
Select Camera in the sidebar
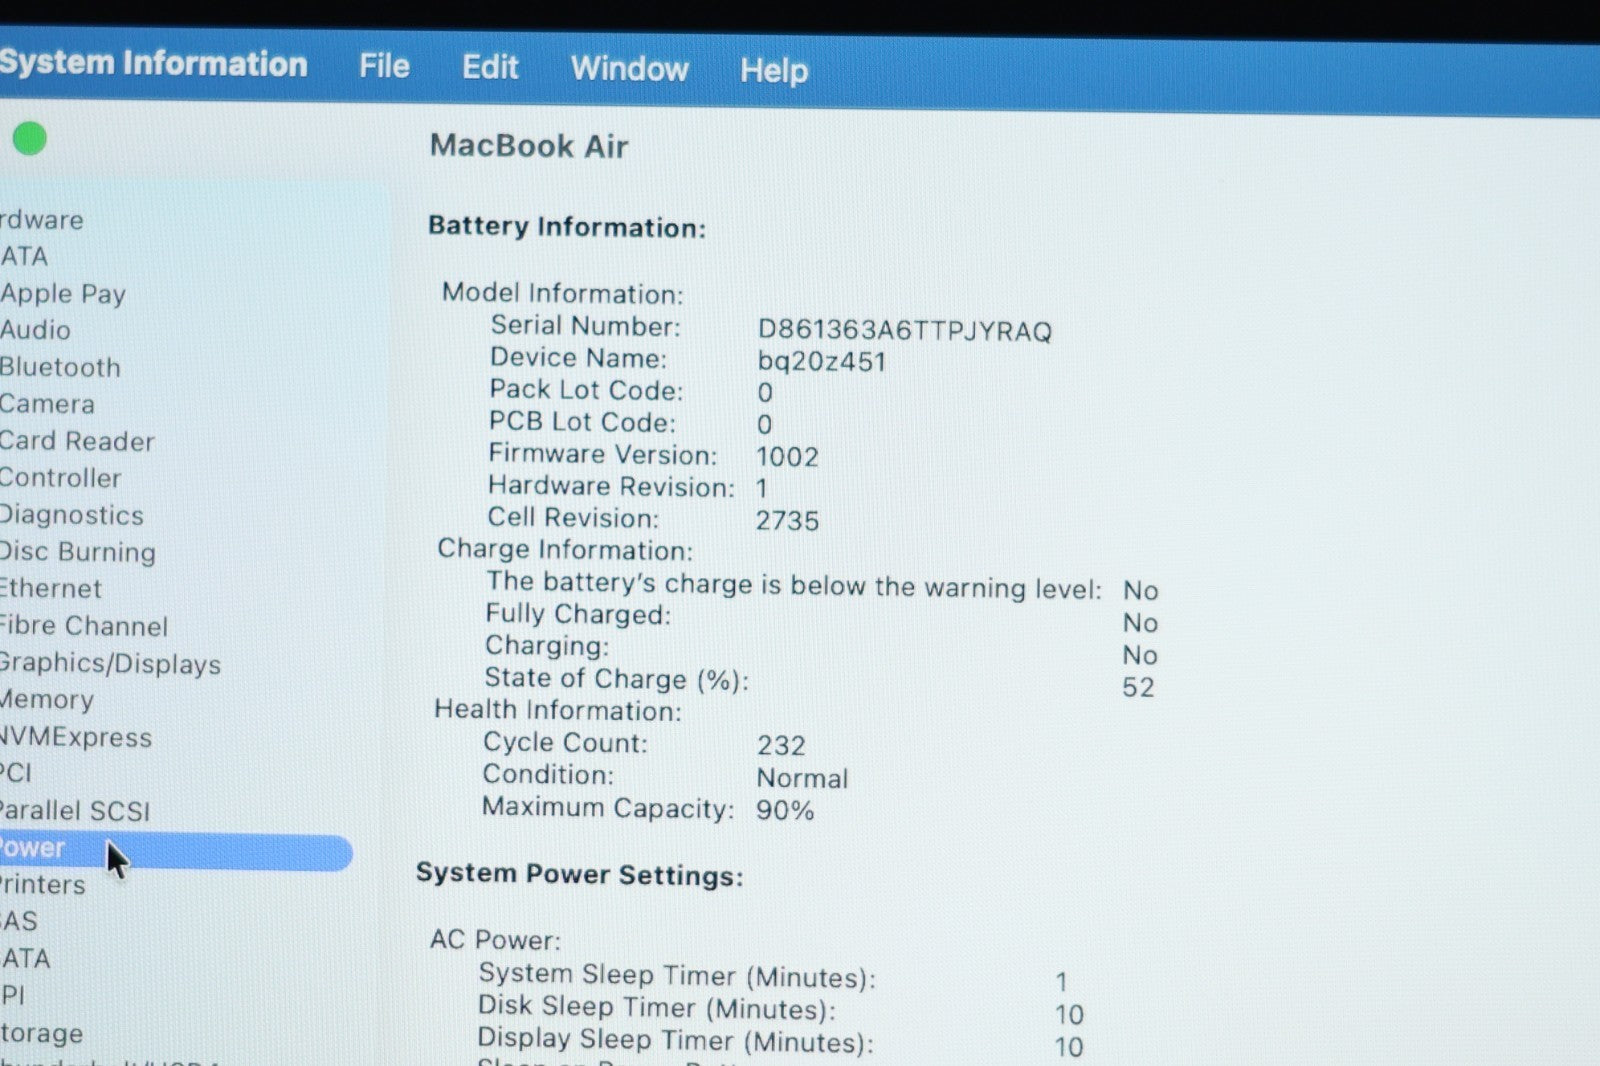[x=47, y=404]
